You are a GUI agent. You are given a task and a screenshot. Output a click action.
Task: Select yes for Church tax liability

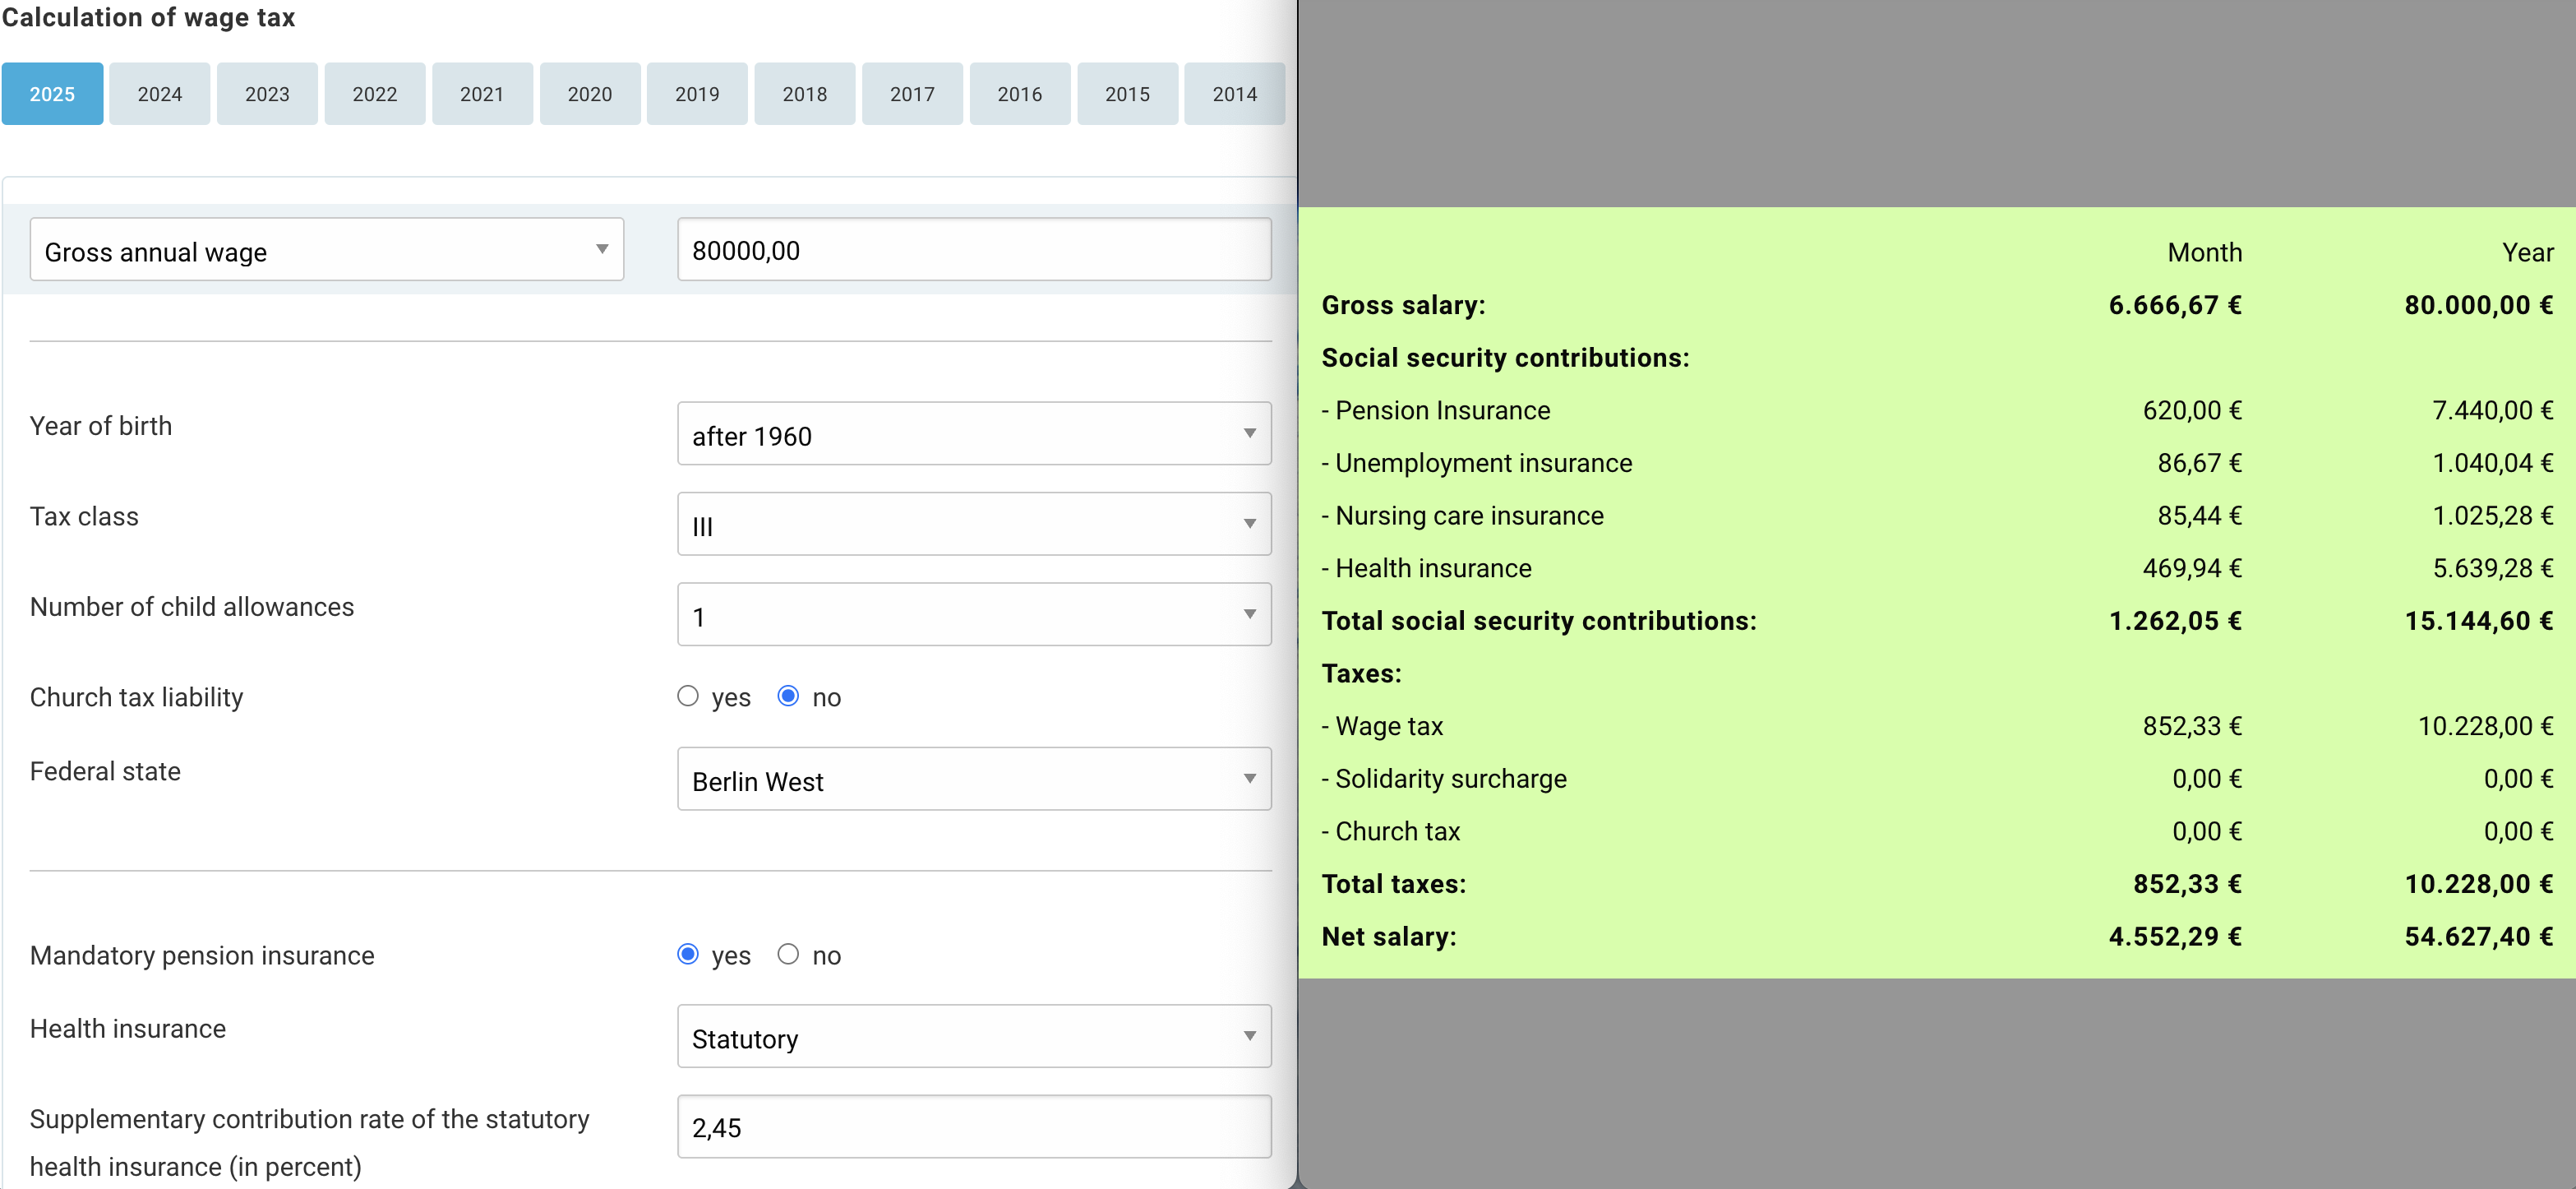(x=688, y=696)
